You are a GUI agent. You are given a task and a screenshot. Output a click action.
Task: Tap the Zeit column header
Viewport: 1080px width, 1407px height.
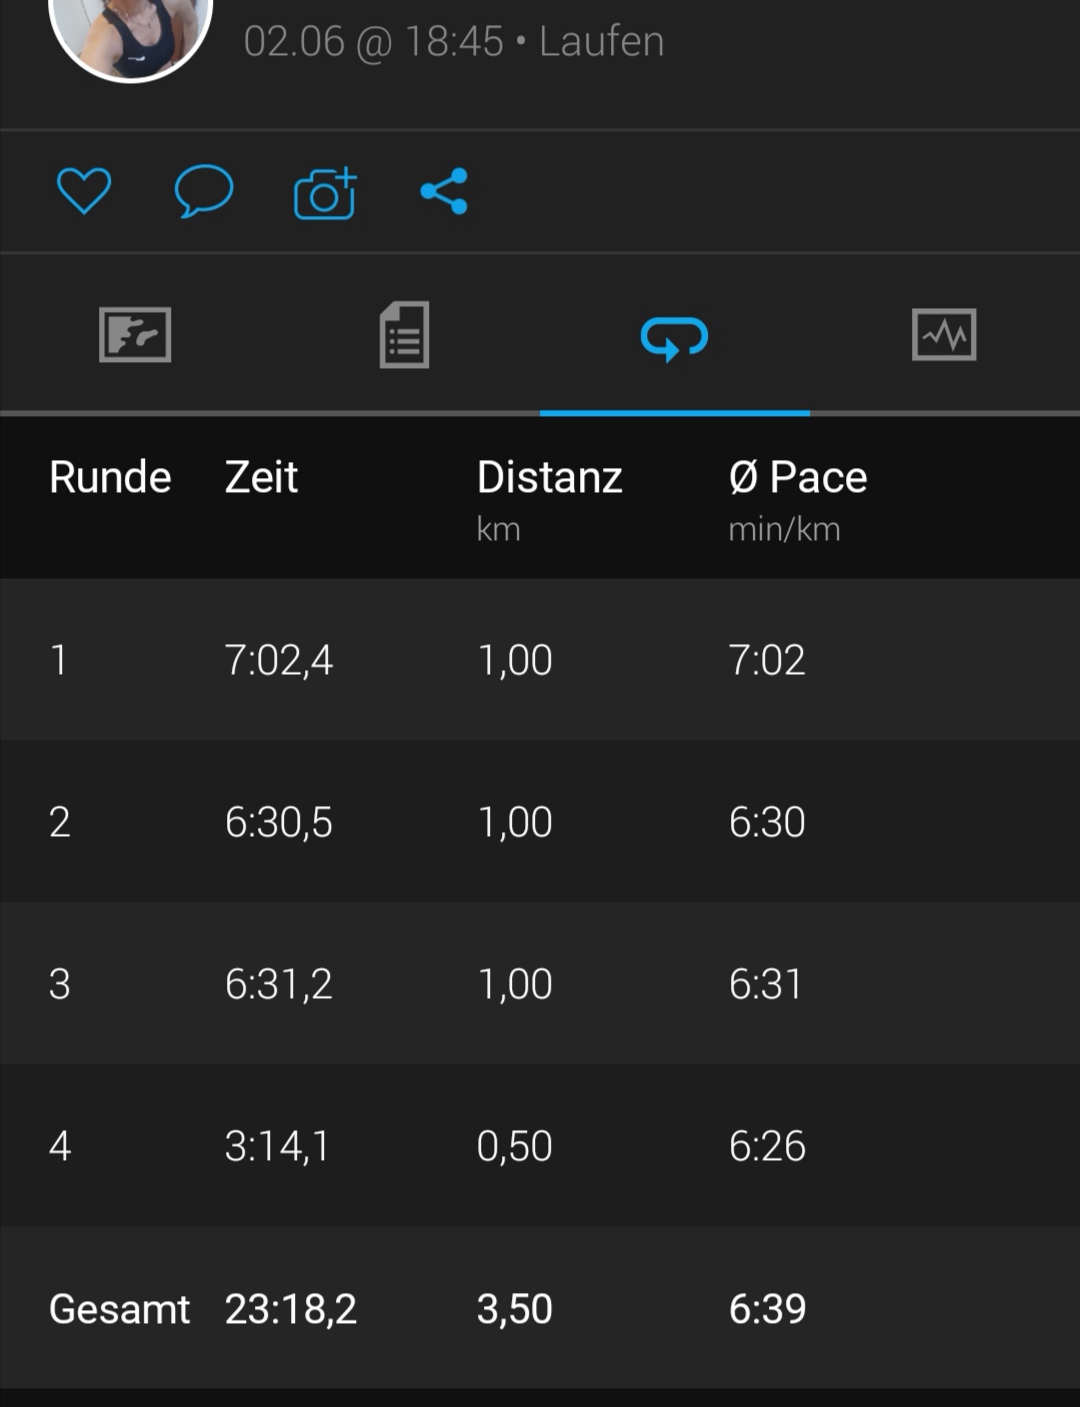coord(261,477)
